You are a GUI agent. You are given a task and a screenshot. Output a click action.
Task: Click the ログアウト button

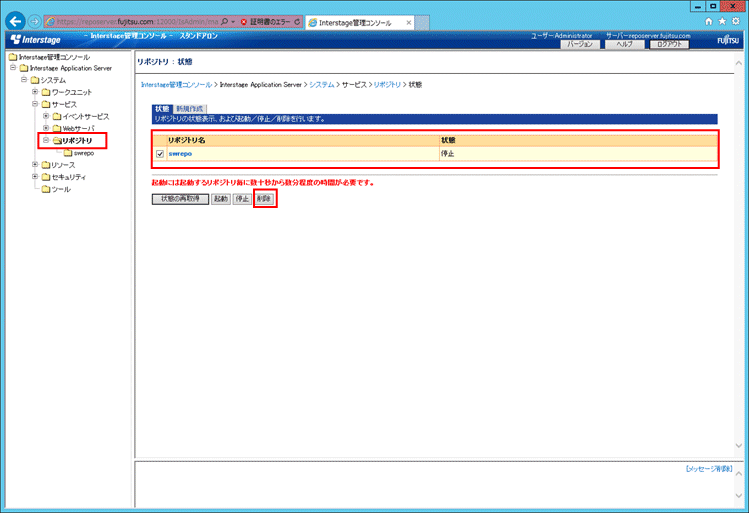click(x=669, y=44)
